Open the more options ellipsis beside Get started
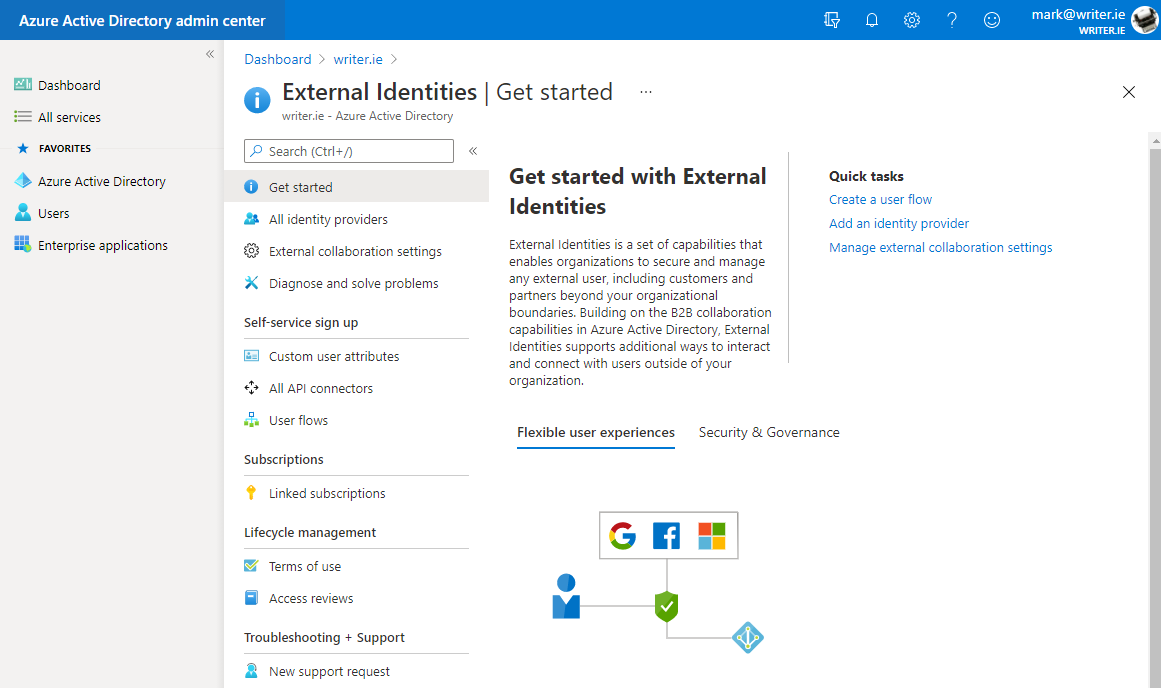The image size is (1161, 688). [x=646, y=92]
